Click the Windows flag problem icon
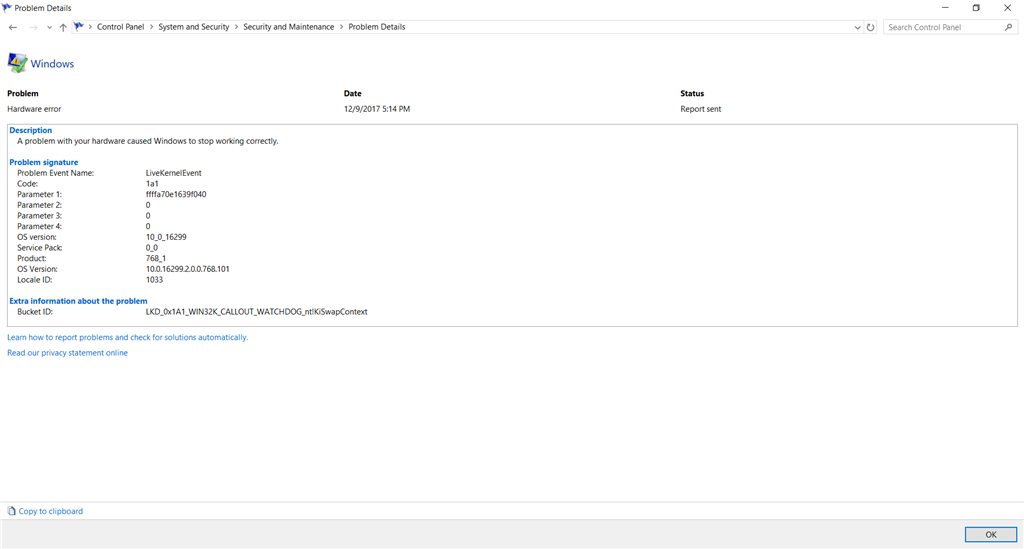The width and height of the screenshot is (1024, 549). 17,63
